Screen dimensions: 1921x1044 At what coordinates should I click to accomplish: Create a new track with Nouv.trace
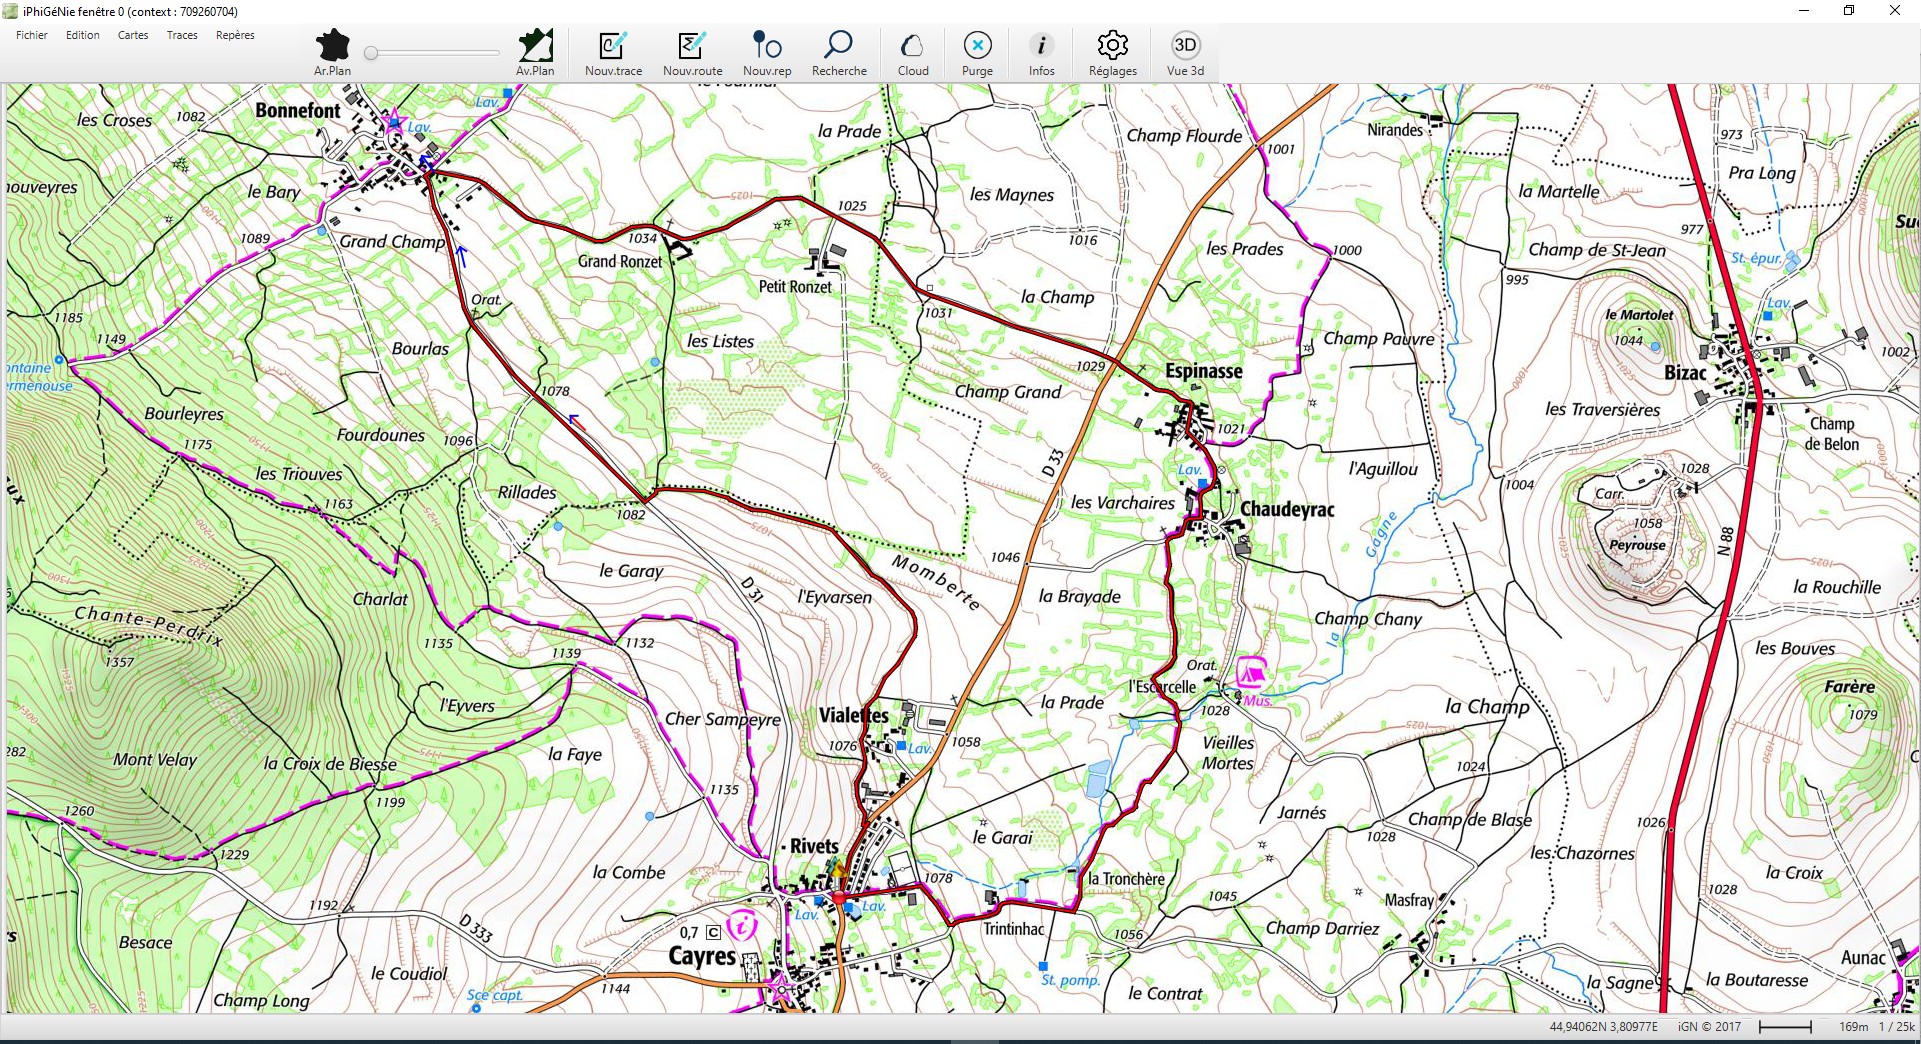point(613,47)
